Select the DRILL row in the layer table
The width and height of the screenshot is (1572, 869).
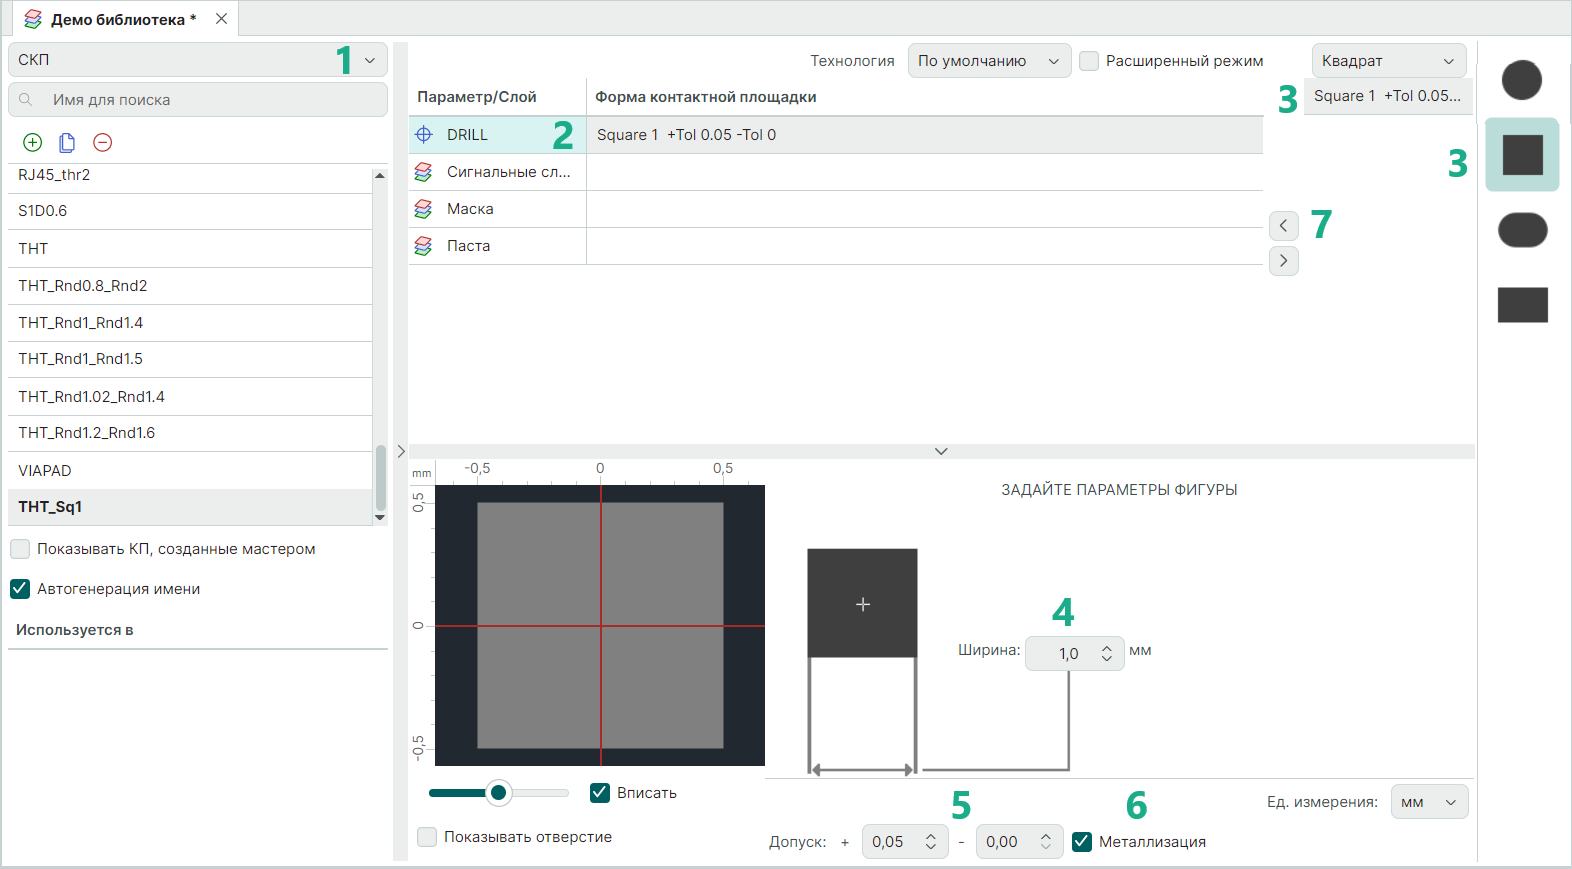coord(467,135)
